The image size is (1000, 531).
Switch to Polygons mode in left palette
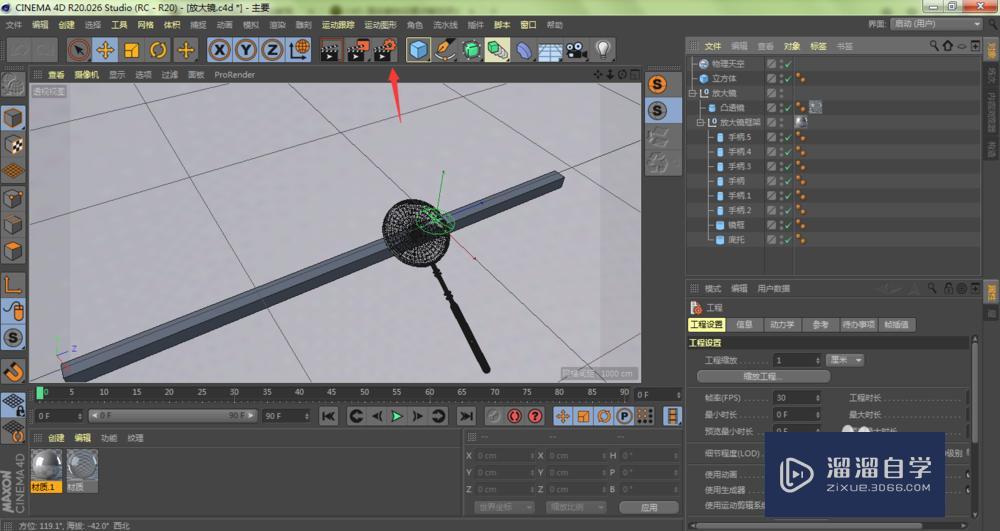[13, 251]
